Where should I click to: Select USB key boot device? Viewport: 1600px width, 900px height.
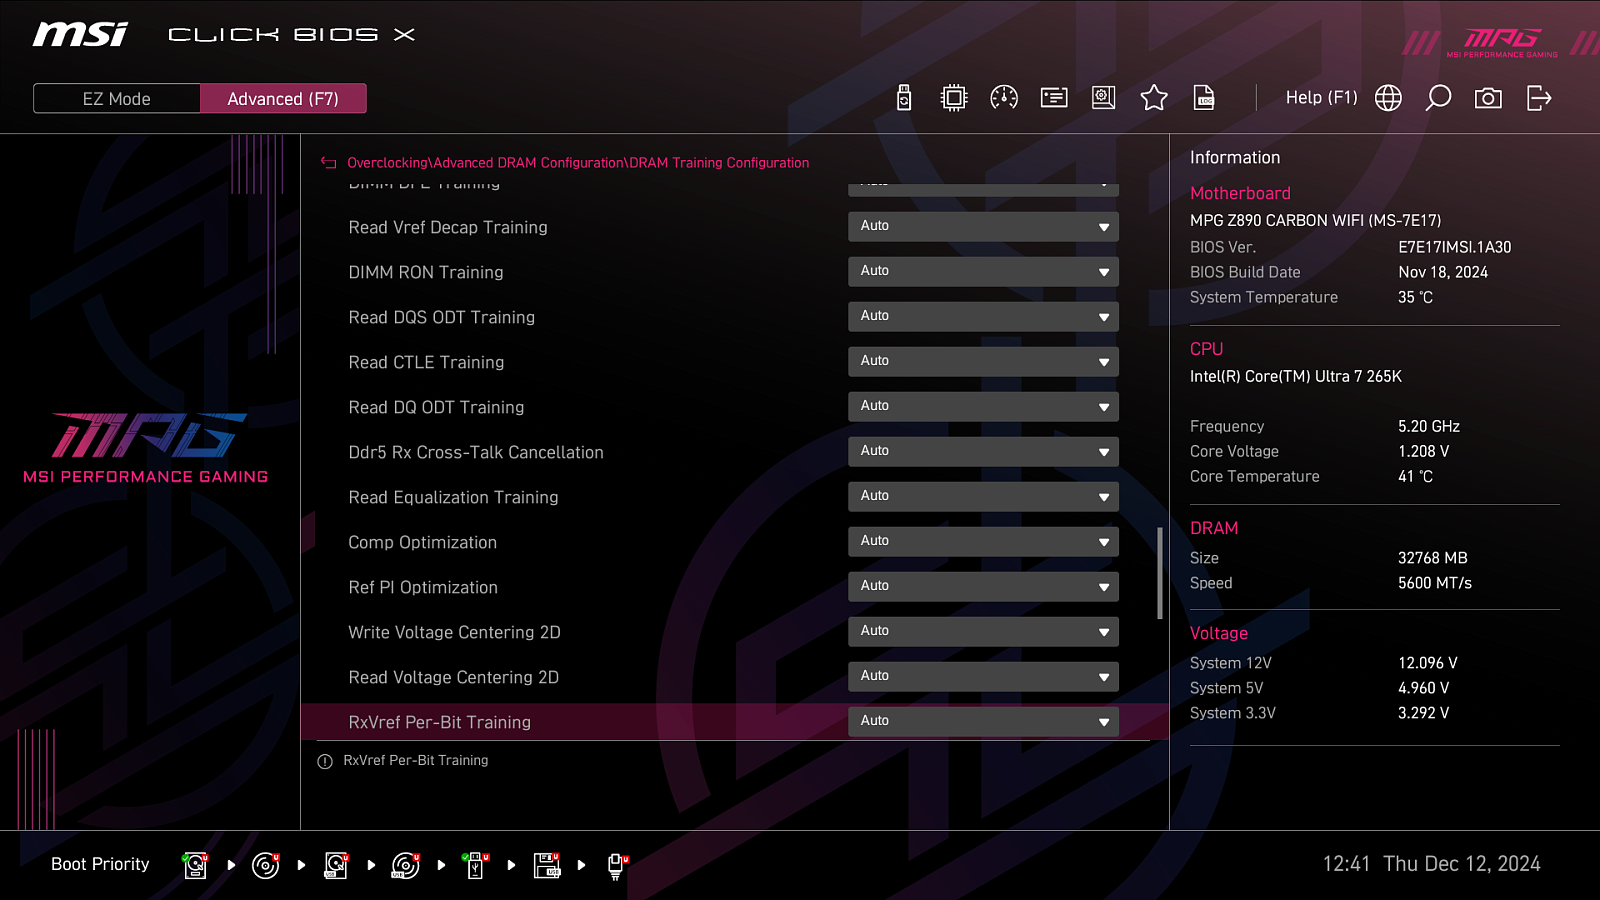(x=476, y=865)
